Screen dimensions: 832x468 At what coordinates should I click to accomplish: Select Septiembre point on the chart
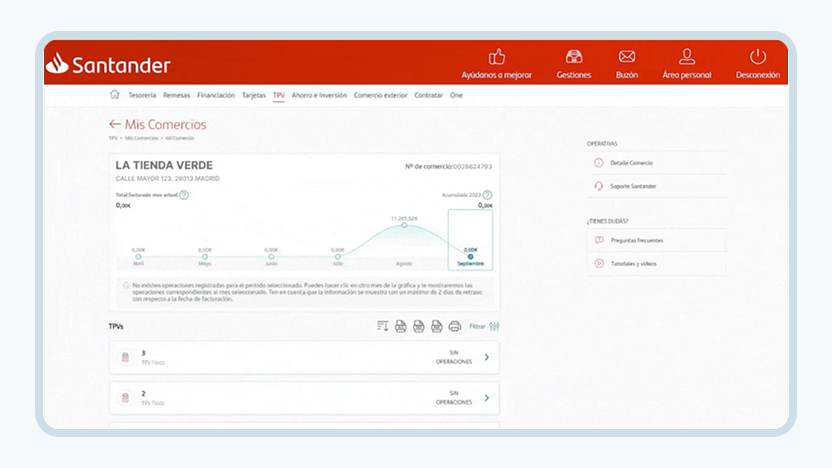pos(470,256)
